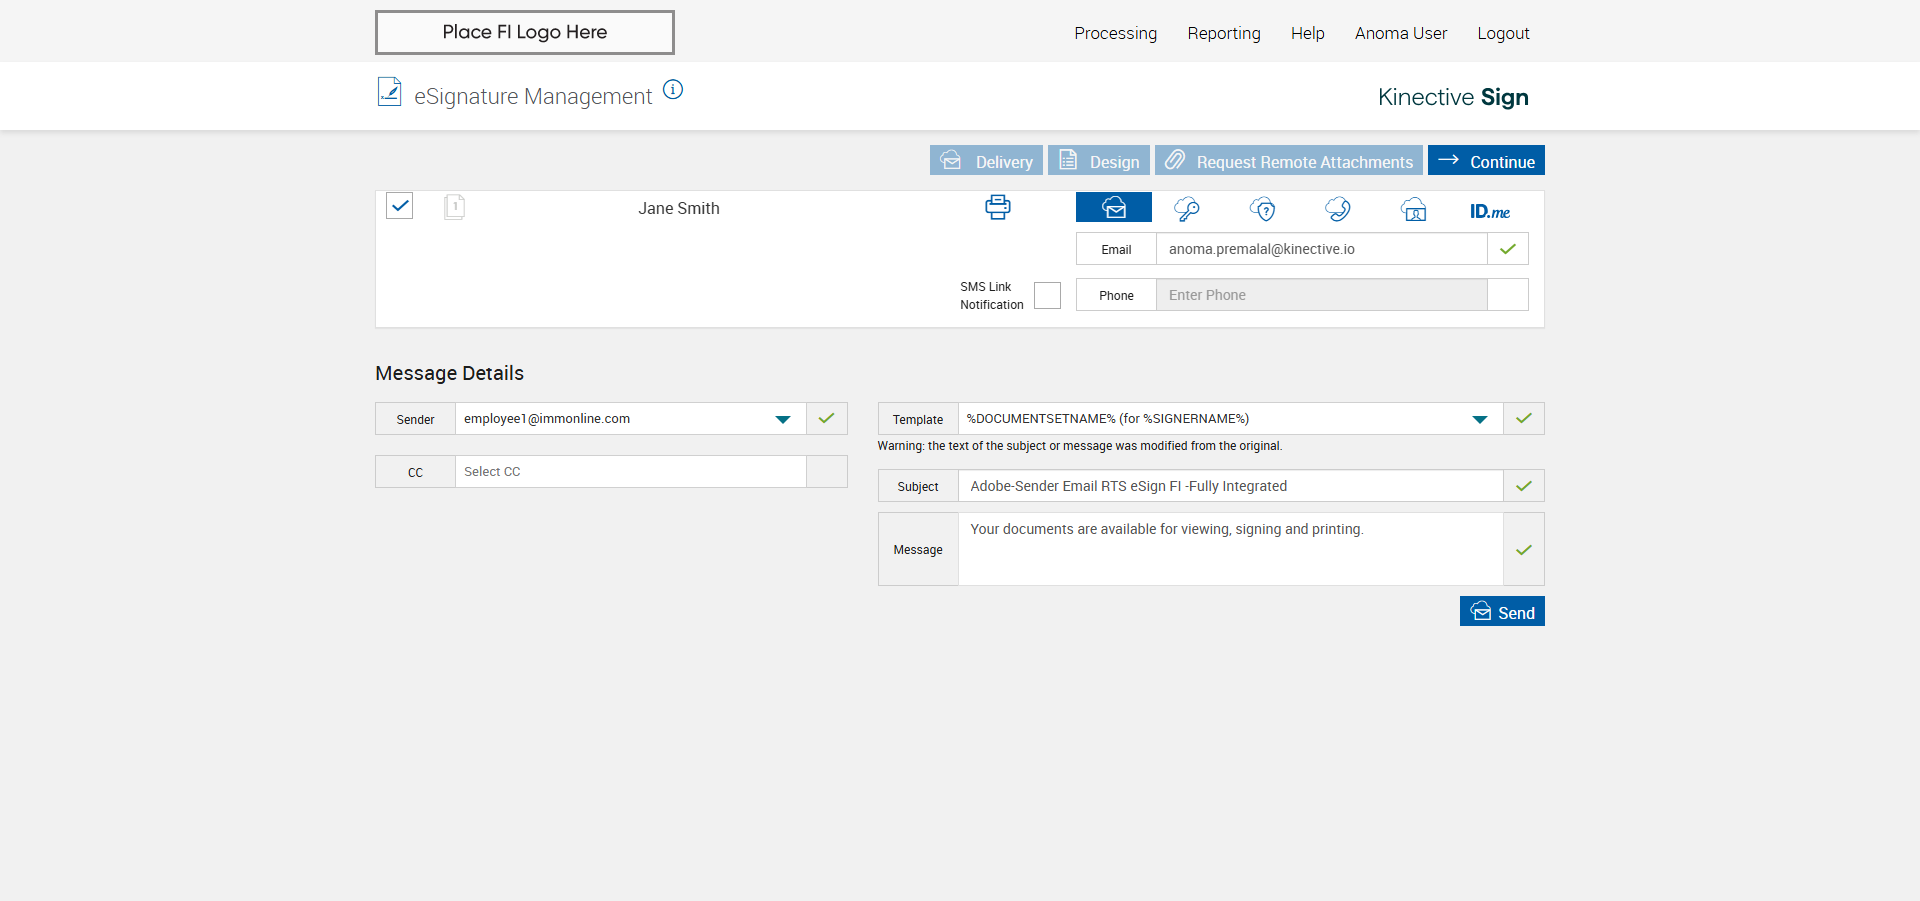Click the document page icon beside Jane Smith
The height and width of the screenshot is (901, 1920).
454,207
